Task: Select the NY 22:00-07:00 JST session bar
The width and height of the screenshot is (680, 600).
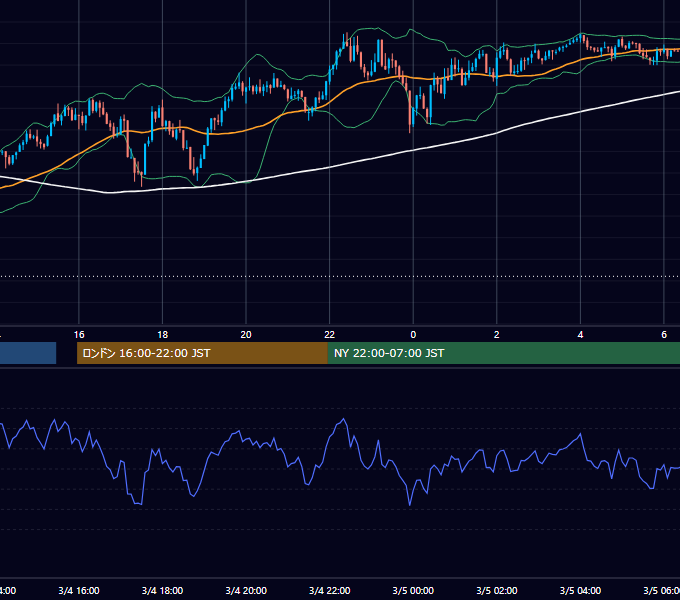Action: 503,353
